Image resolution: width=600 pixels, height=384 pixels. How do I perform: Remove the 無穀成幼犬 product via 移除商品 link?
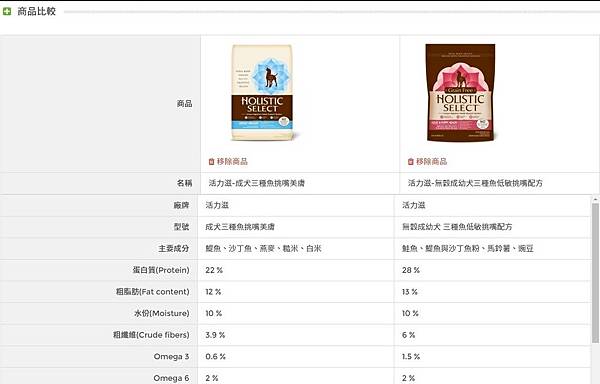click(x=431, y=161)
